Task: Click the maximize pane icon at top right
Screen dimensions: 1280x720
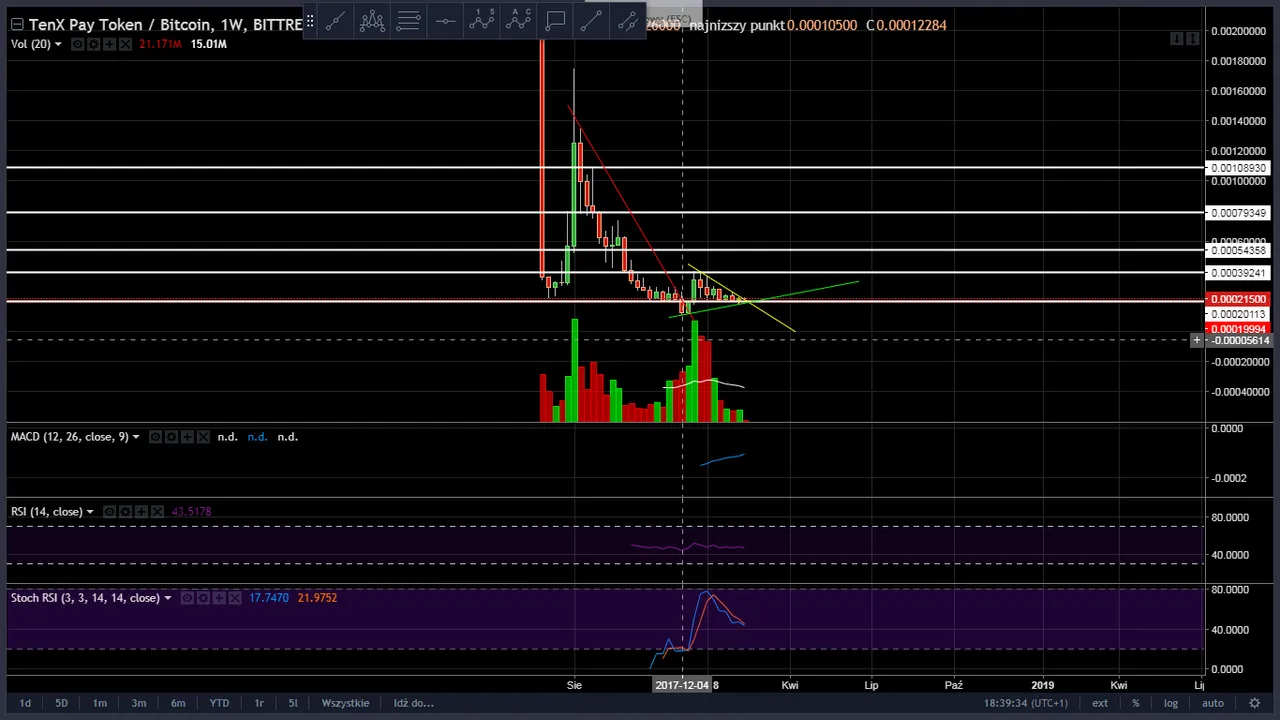Action: click(x=1192, y=39)
